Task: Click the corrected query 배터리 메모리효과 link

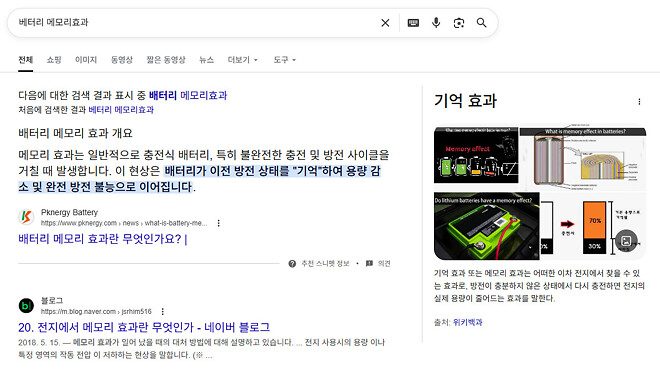Action: (x=188, y=95)
